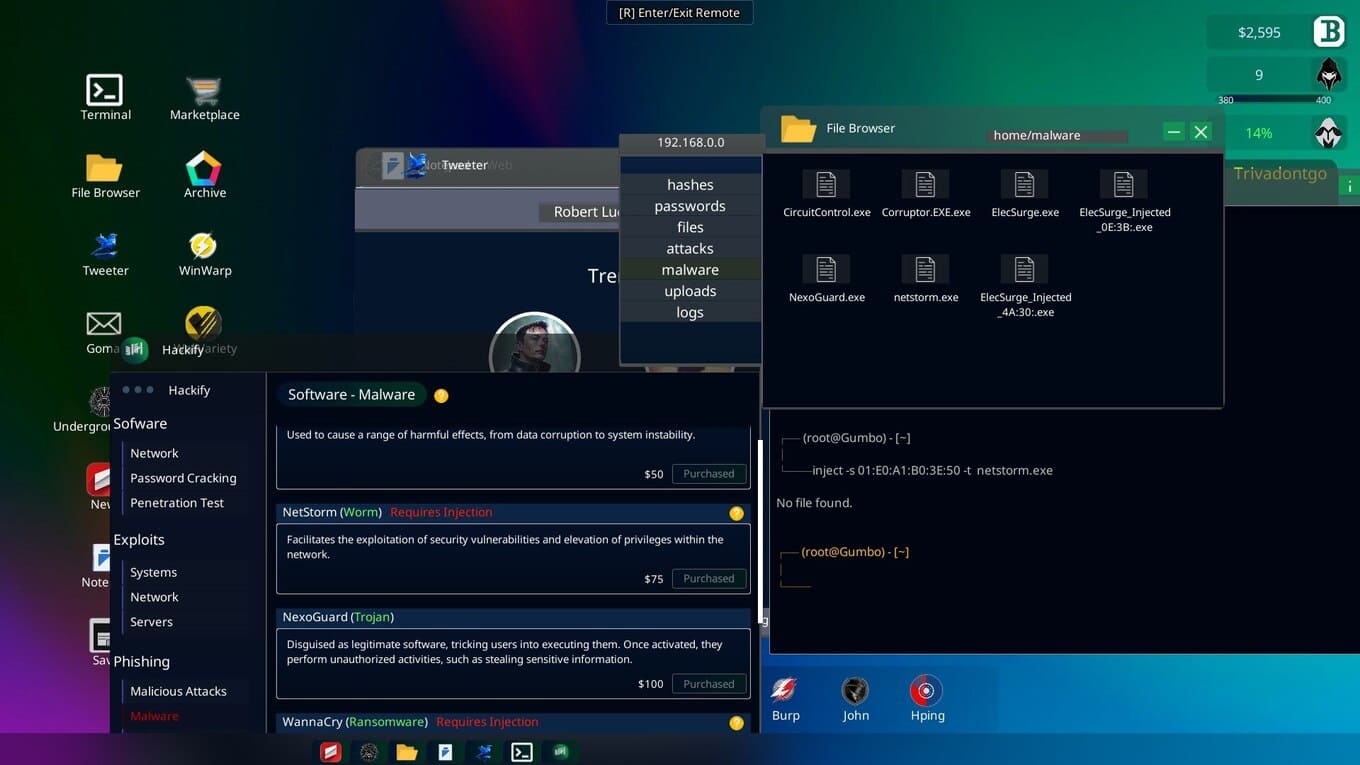Click the white mask trace percentage icon
This screenshot has height=765, width=1360.
(x=1328, y=132)
